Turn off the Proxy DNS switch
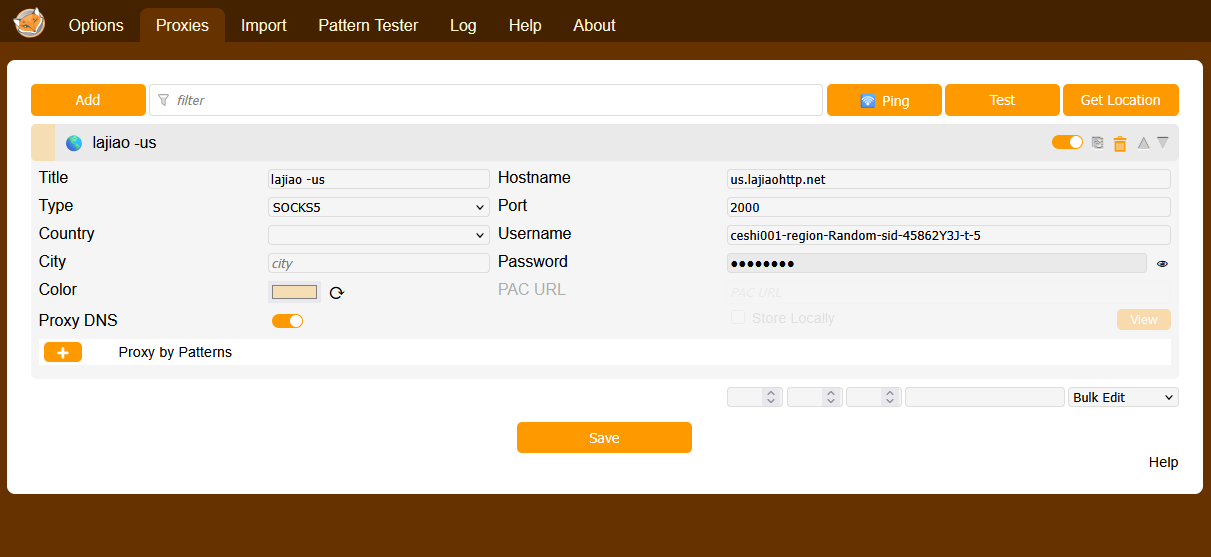This screenshot has width=1211, height=557. [x=287, y=321]
